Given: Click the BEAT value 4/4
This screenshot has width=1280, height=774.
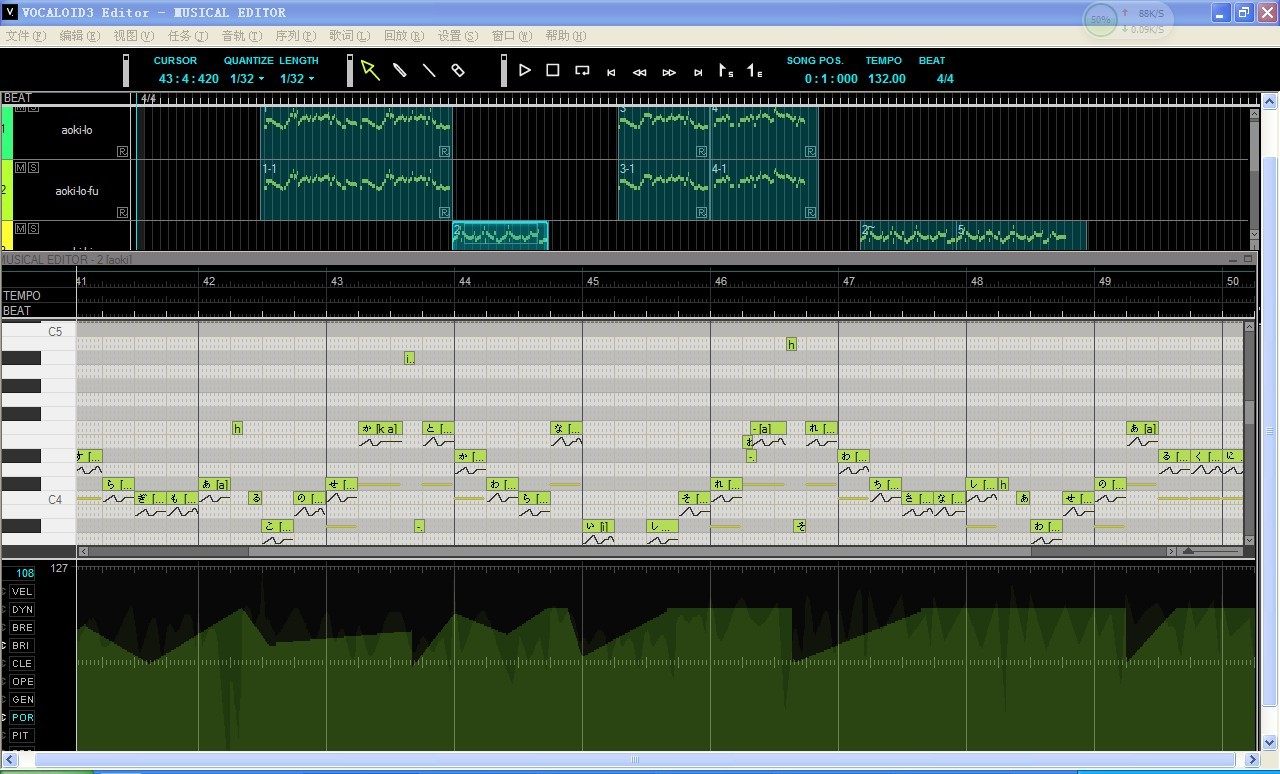Looking at the screenshot, I should (x=945, y=79).
